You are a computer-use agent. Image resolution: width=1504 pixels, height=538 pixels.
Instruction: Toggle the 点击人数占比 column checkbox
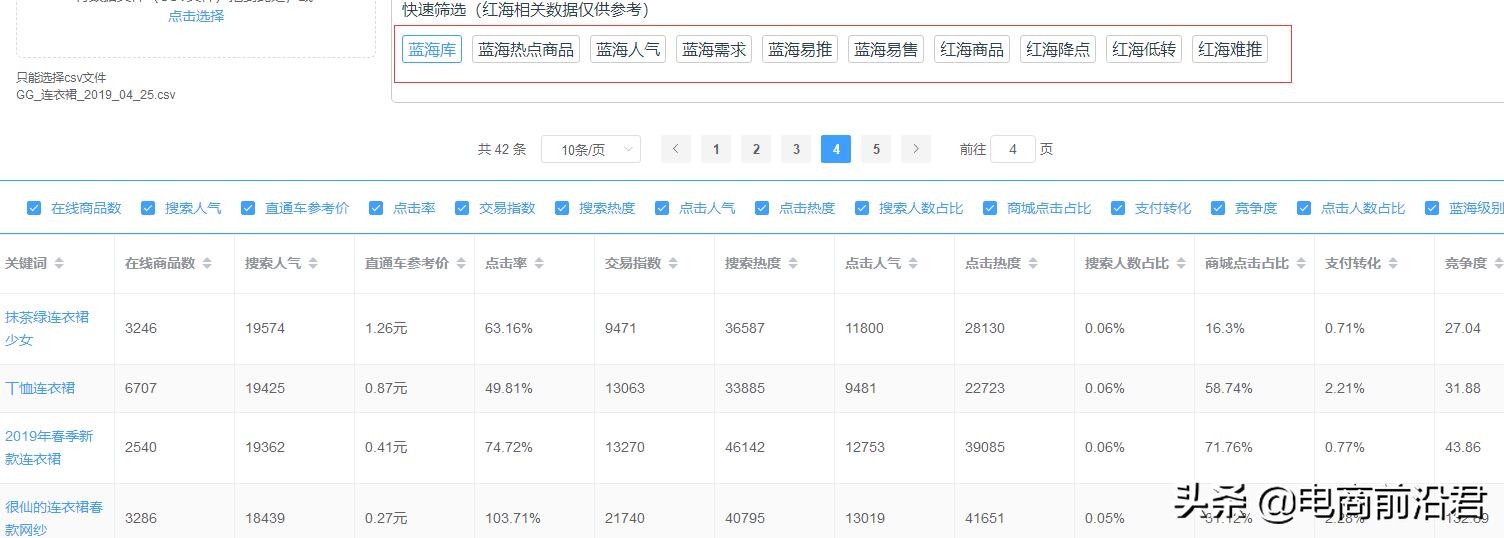(1304, 208)
